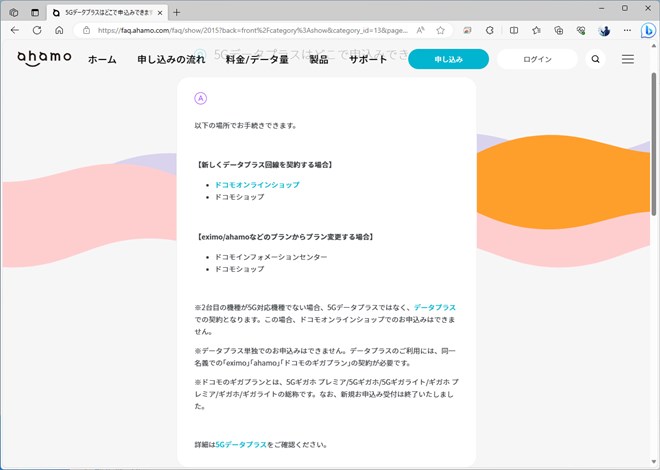660x470 pixels.
Task: Open the Collections panel
Action: 559,30
